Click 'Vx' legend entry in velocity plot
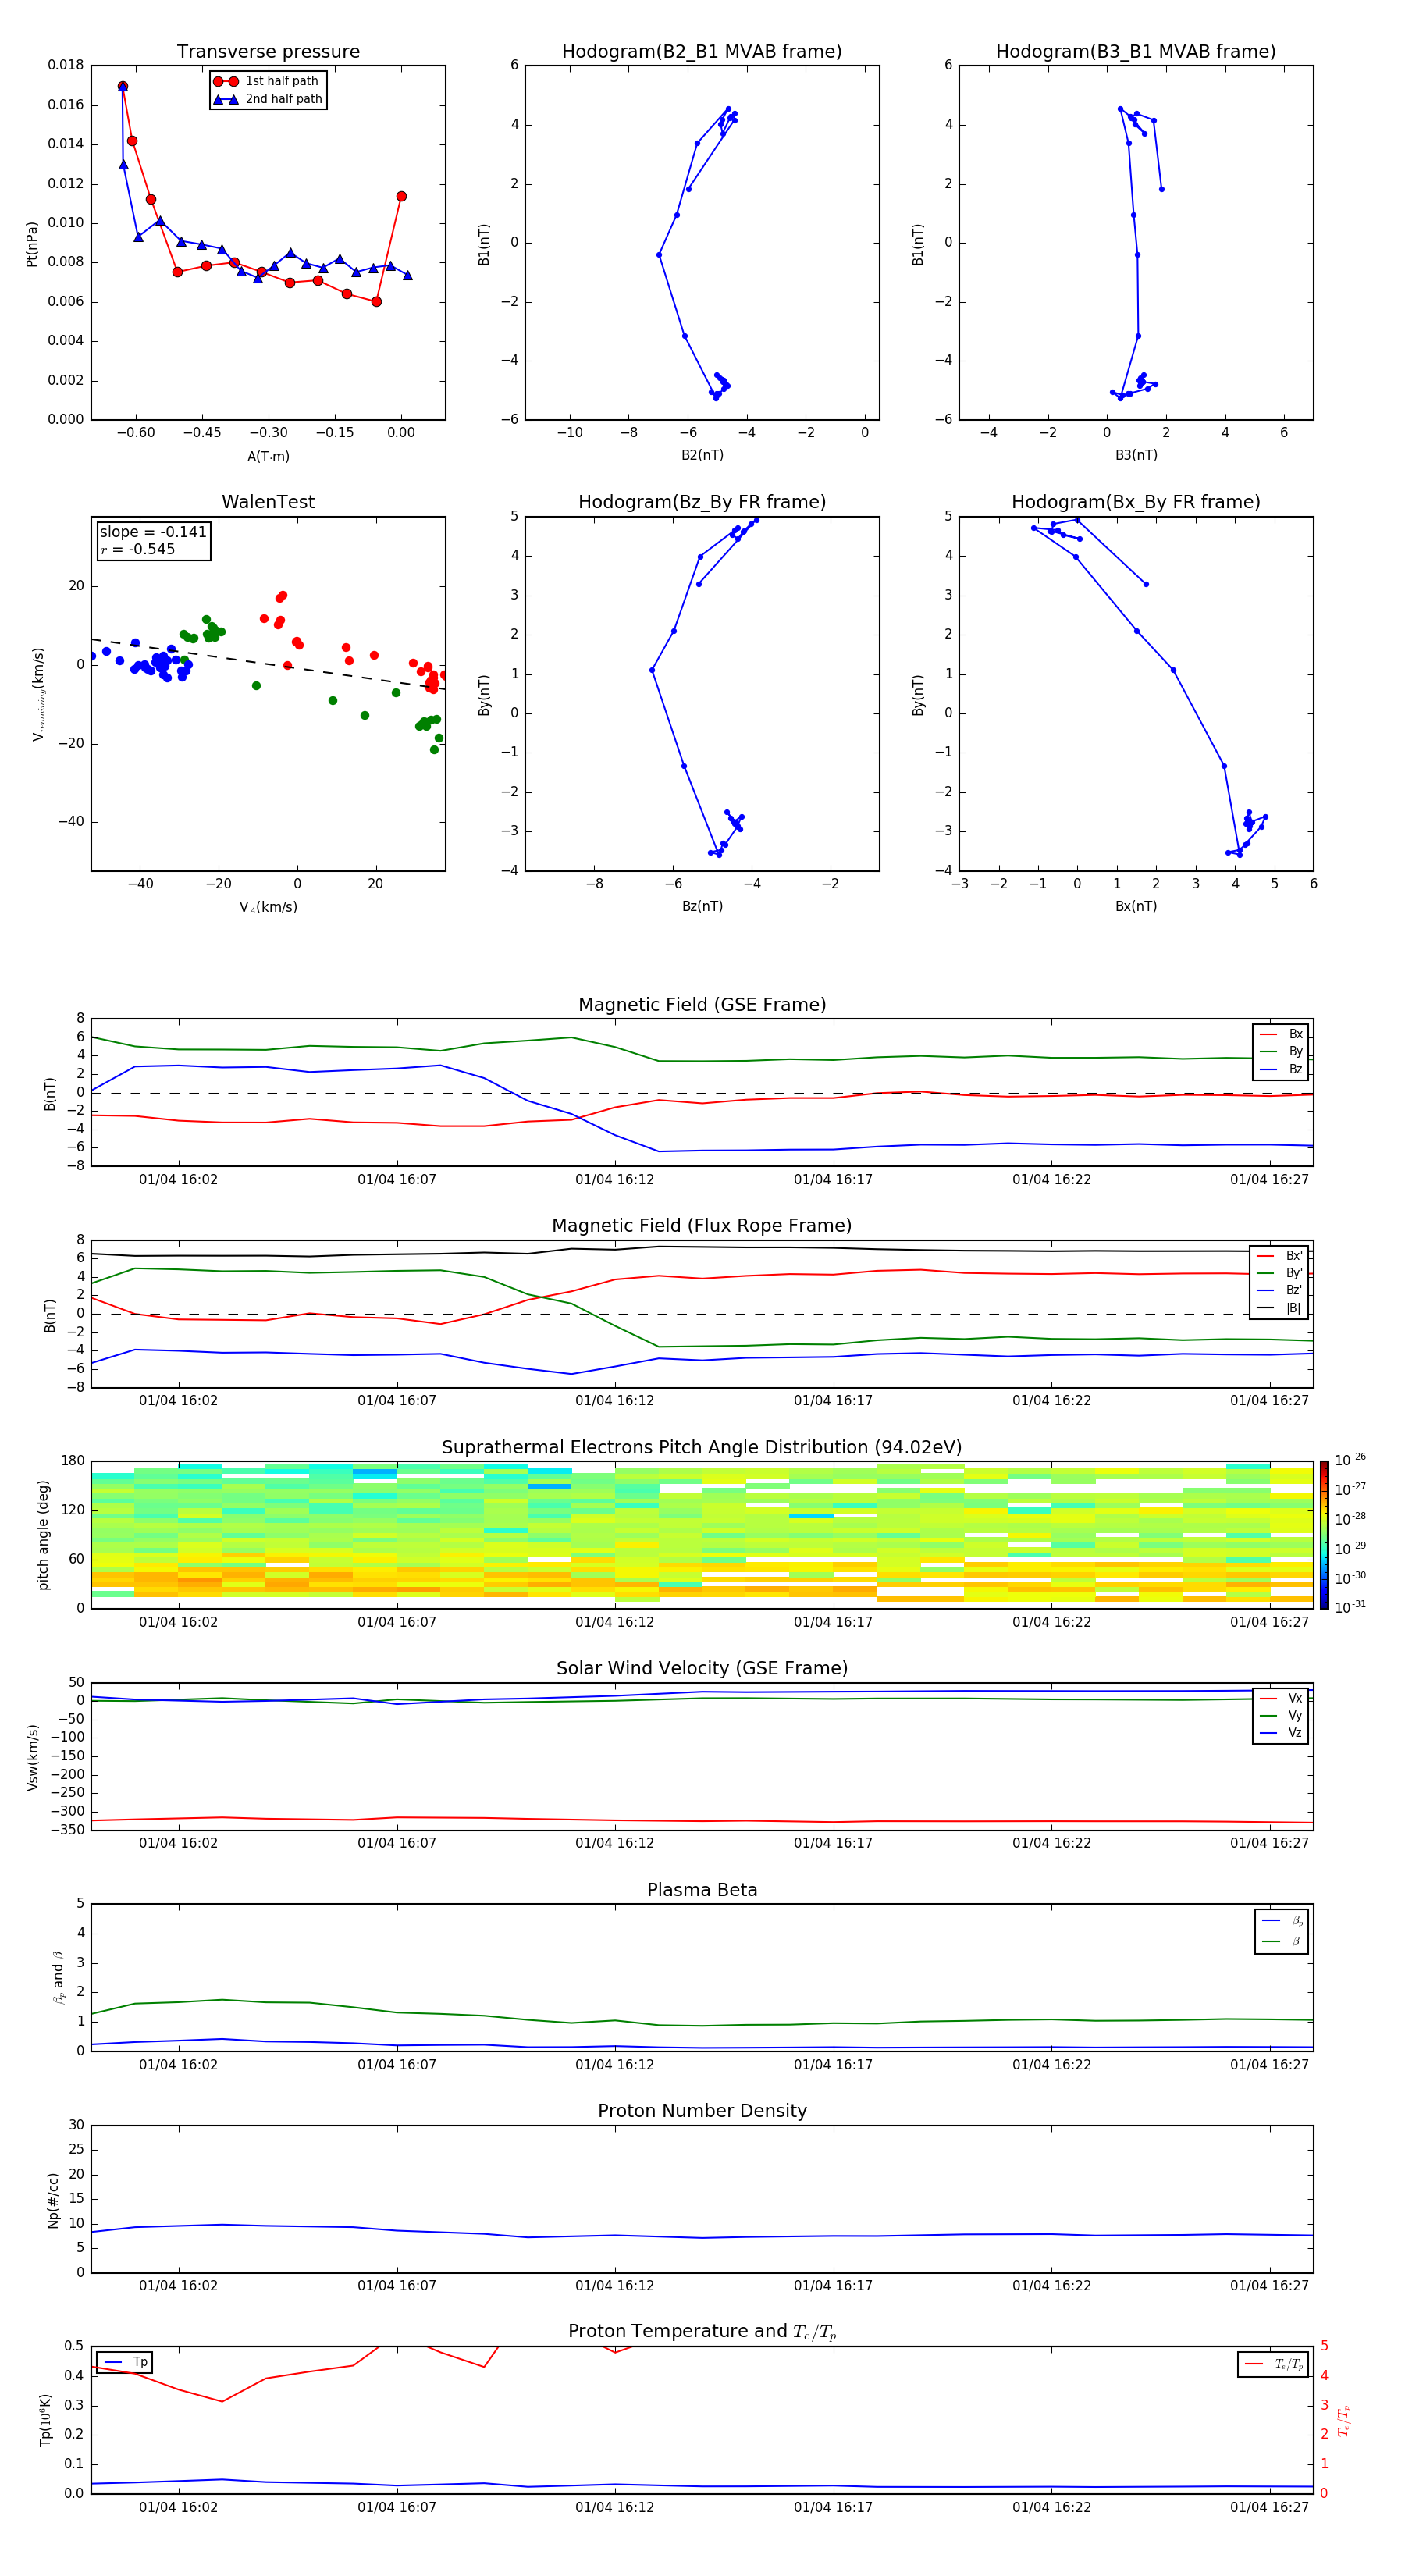 1281,1698
